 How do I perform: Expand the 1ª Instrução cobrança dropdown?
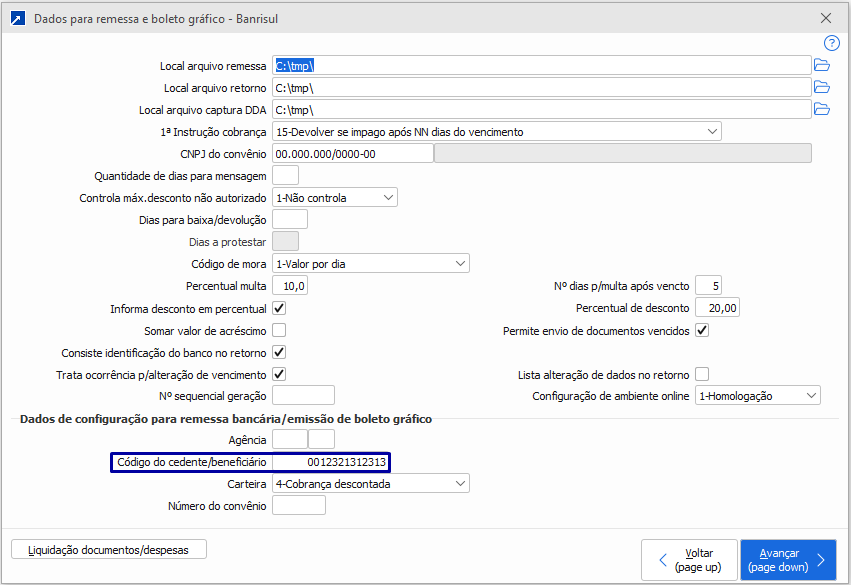pos(712,131)
